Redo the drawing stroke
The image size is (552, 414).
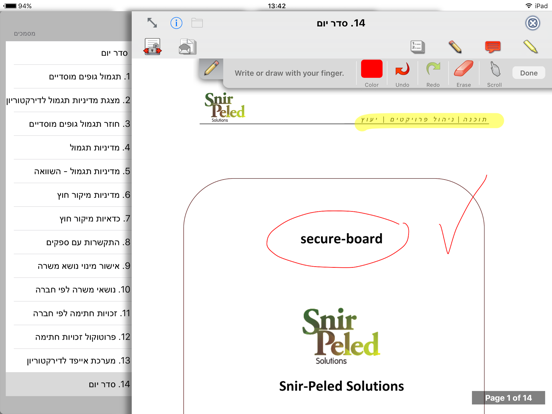(433, 73)
